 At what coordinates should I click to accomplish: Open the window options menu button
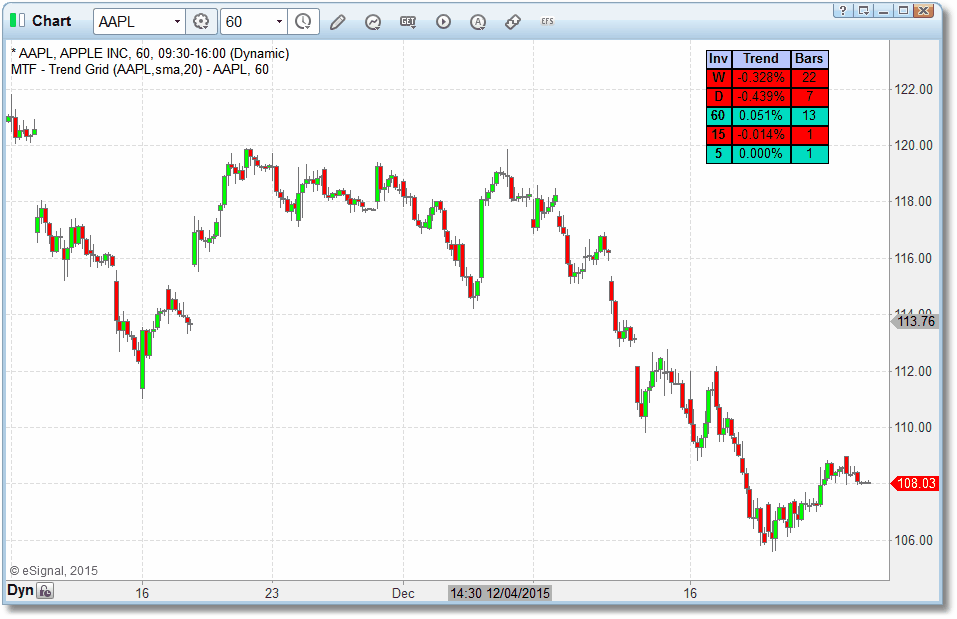coord(864,10)
